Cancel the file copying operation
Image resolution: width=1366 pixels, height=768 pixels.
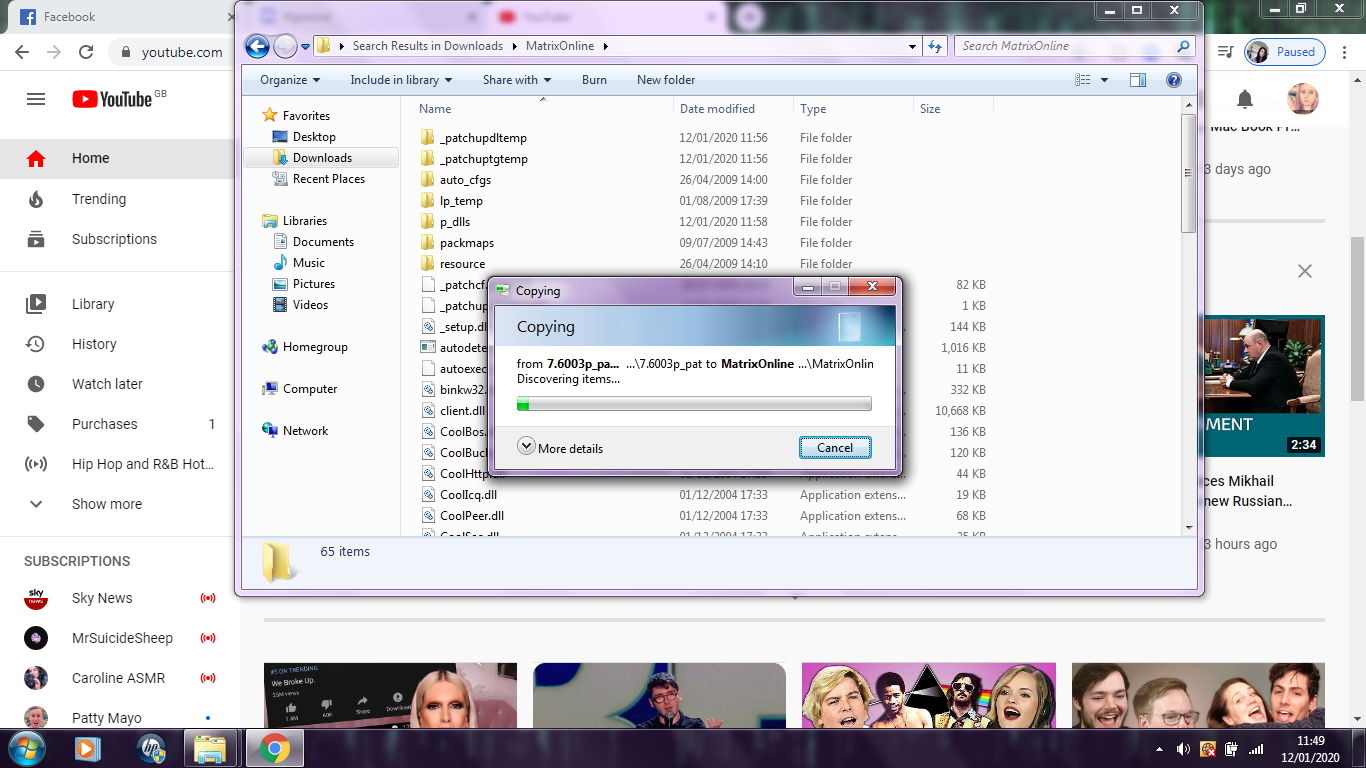pos(835,448)
